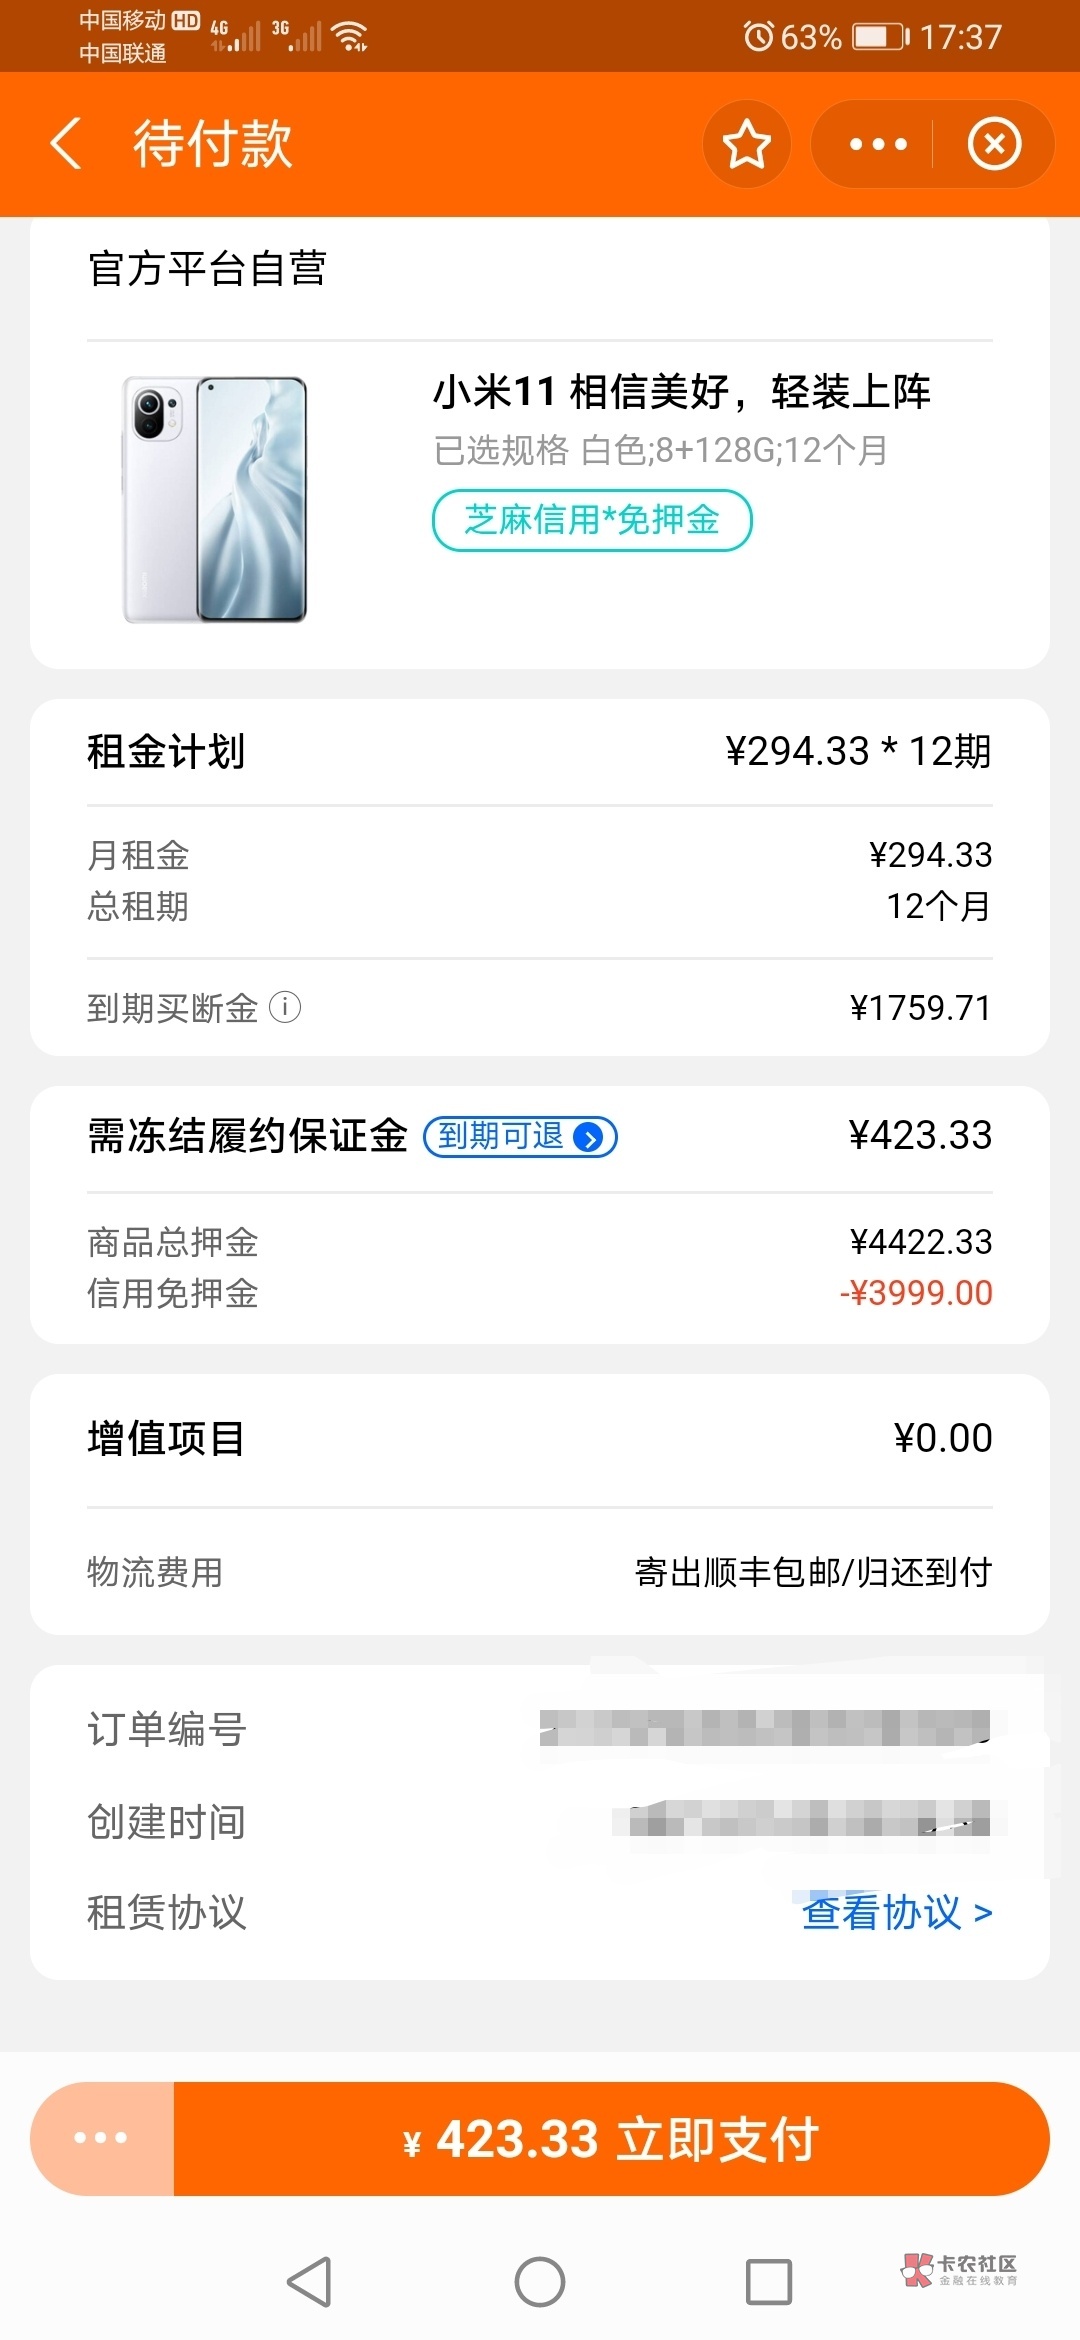Tap the 物流费用 shipping row

pyautogui.click(x=540, y=1572)
